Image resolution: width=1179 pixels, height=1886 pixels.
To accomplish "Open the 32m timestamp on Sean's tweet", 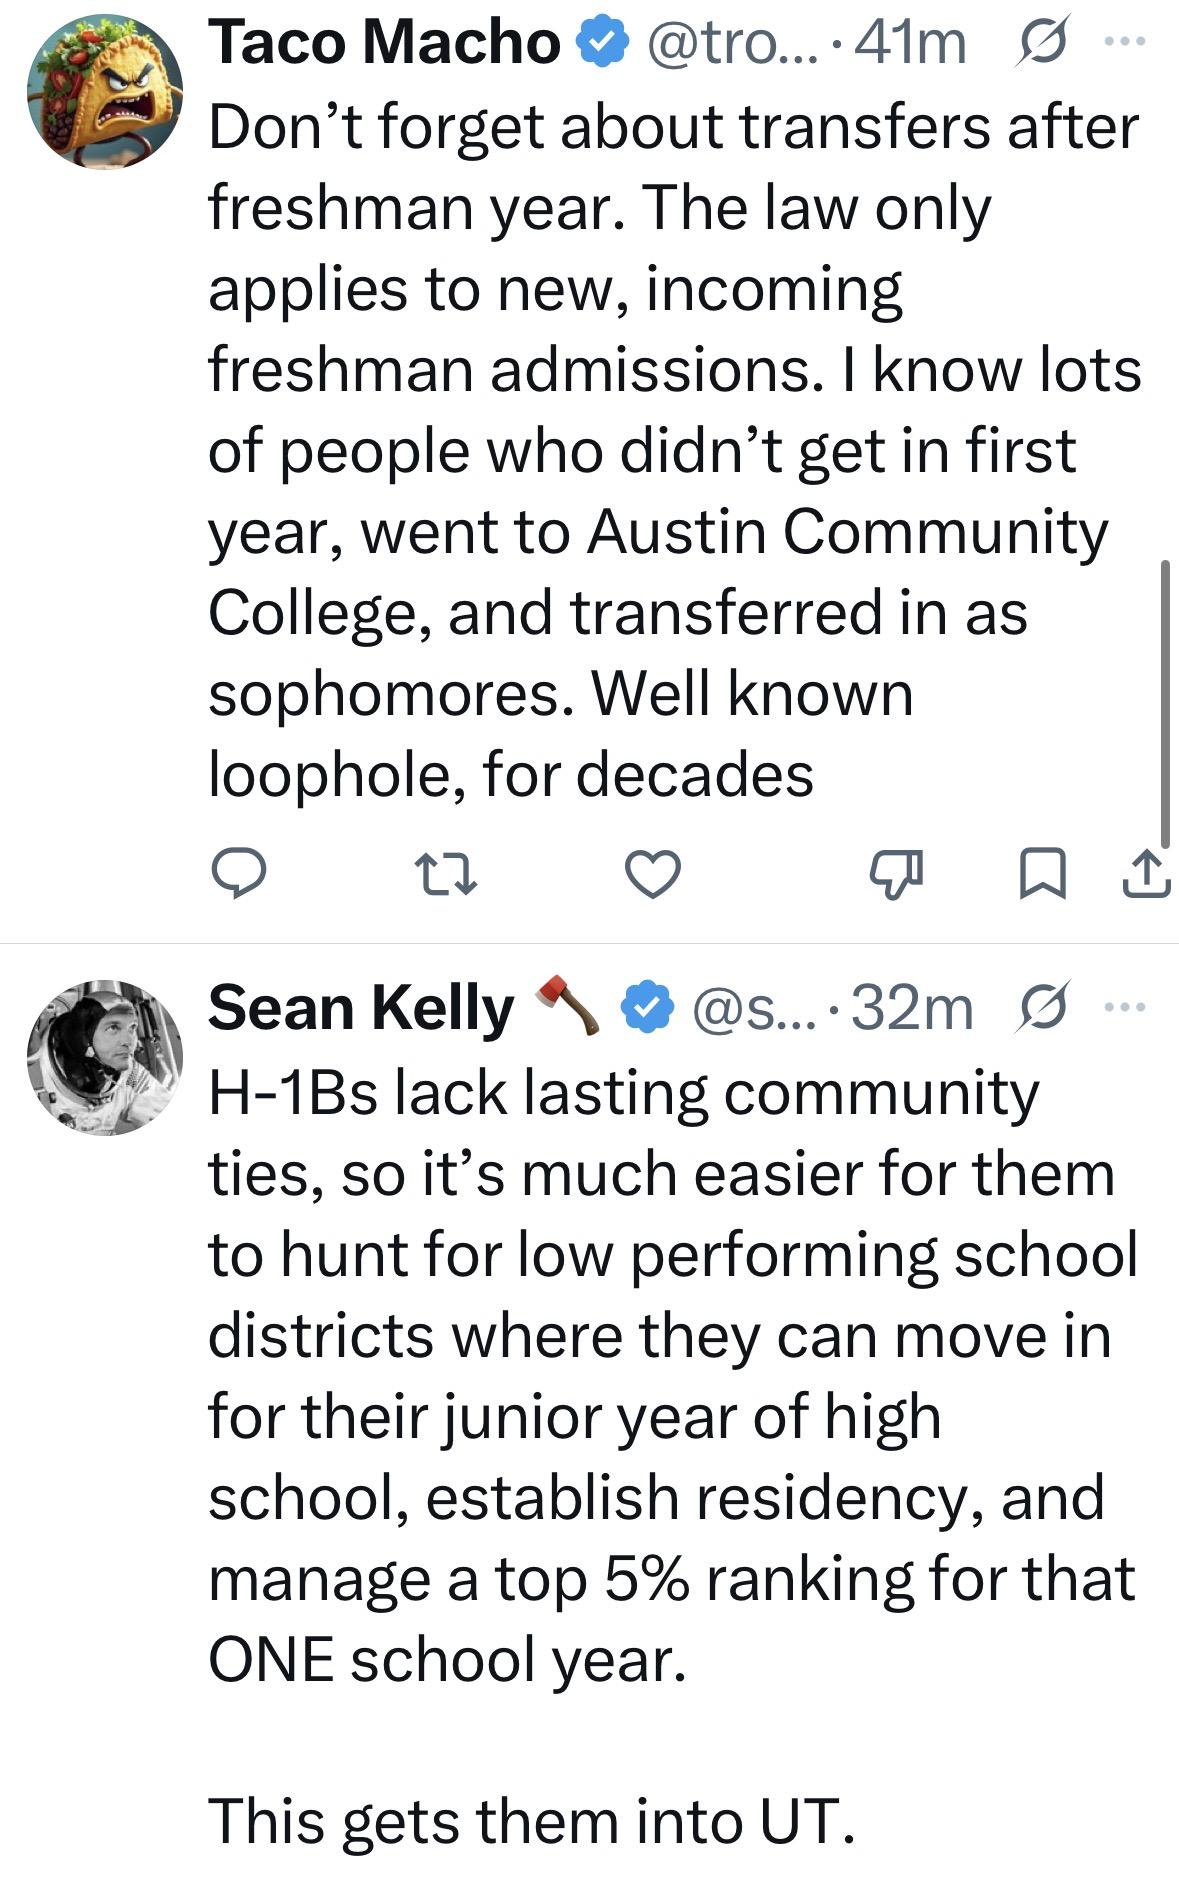I will click(912, 1008).
